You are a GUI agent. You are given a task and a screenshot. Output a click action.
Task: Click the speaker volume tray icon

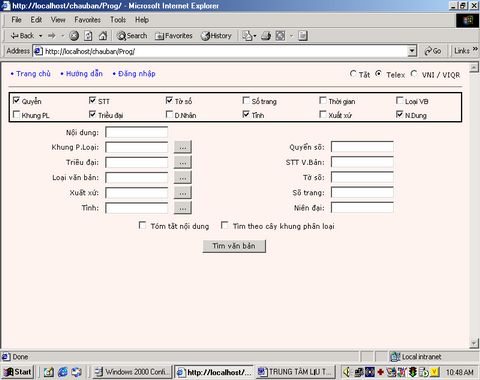coord(347,372)
